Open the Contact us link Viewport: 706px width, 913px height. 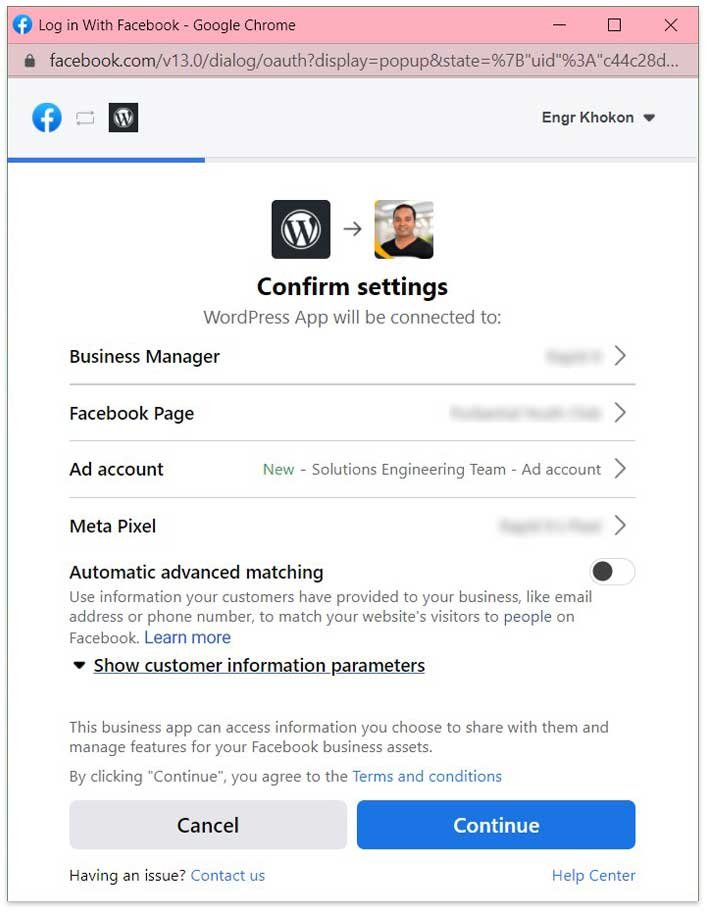228,876
